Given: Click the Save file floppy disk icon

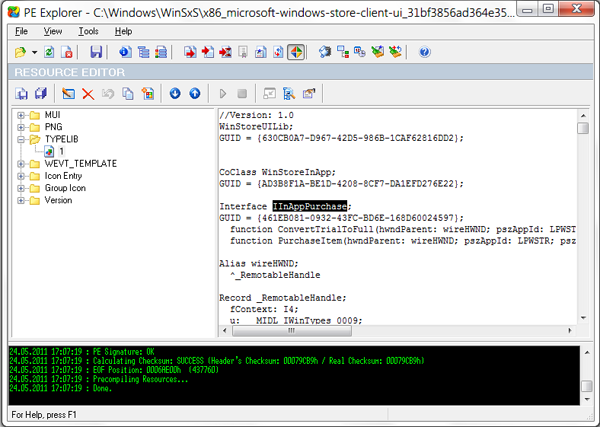Looking at the screenshot, I should coord(96,52).
